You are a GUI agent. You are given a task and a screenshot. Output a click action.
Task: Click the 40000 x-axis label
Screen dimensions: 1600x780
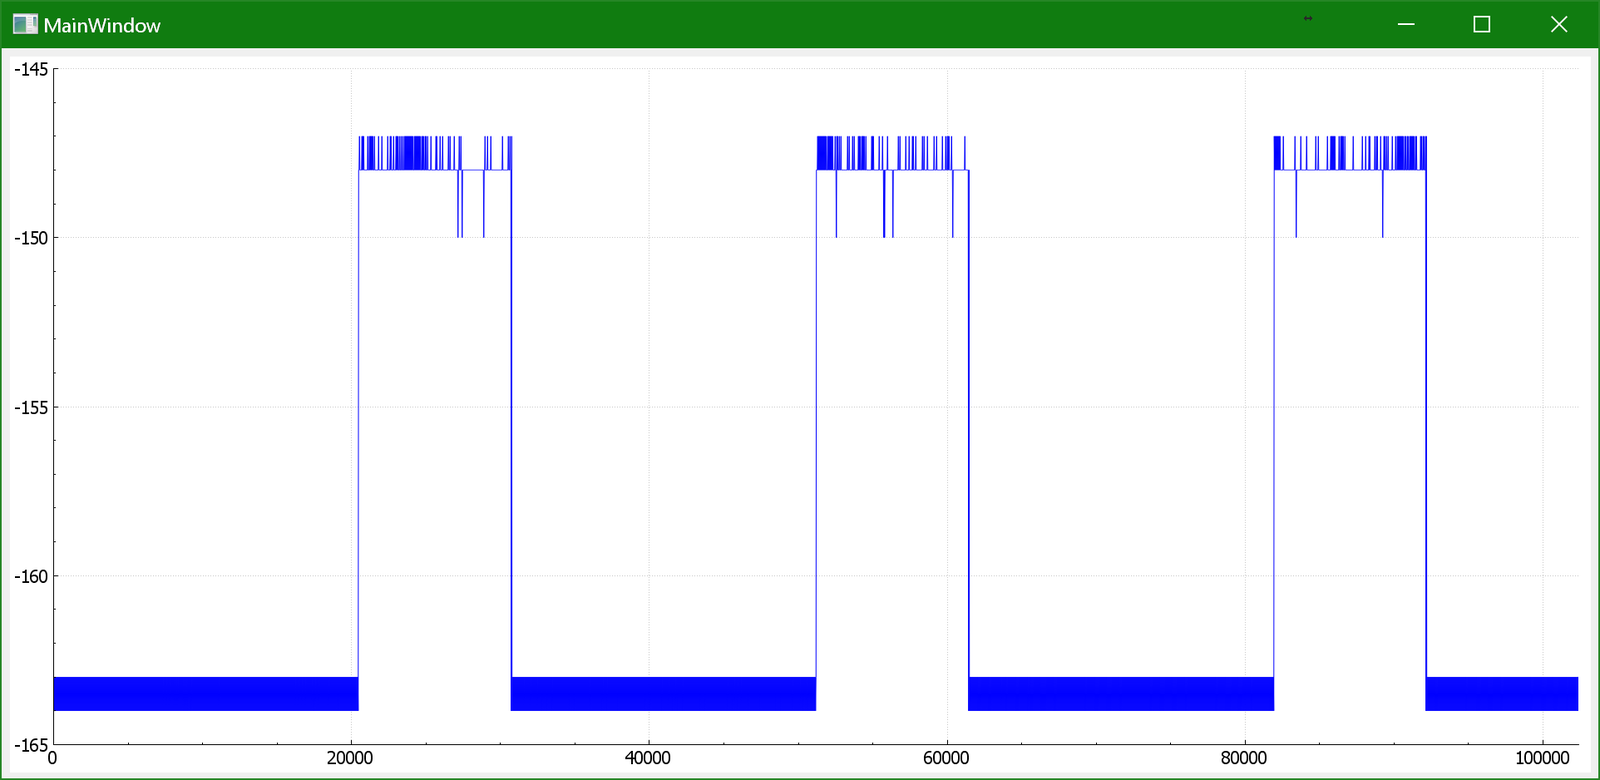point(648,758)
